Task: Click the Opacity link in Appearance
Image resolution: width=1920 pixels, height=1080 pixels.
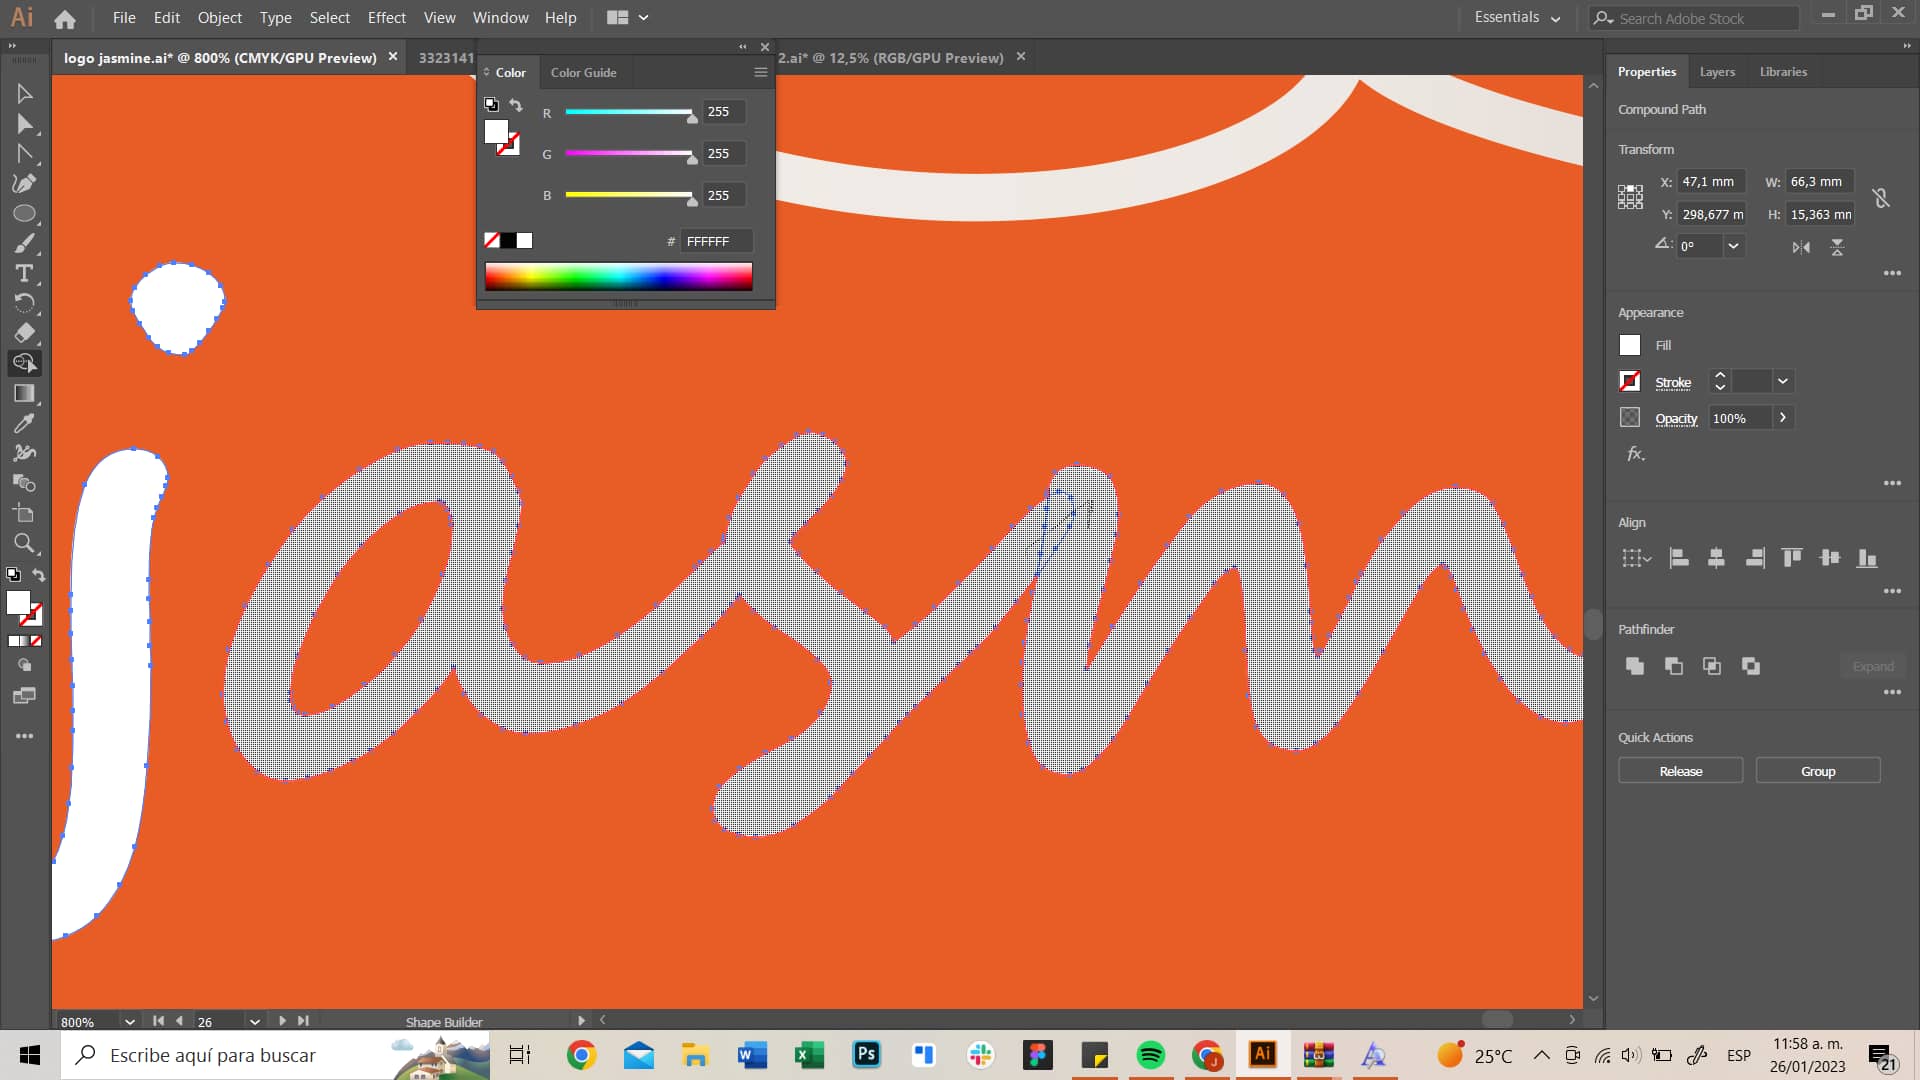Action: [x=1676, y=418]
